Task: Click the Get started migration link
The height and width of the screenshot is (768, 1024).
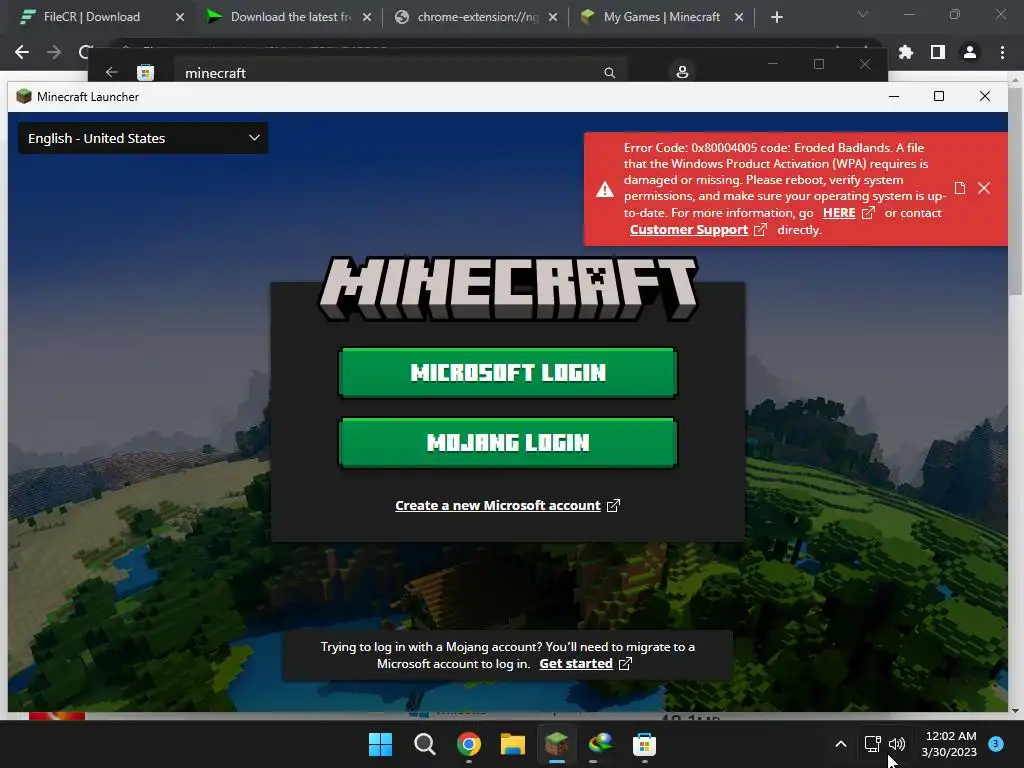Action: tap(585, 664)
